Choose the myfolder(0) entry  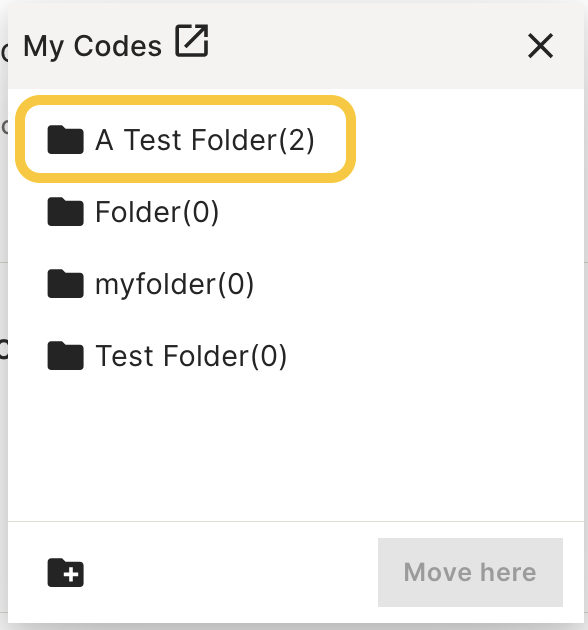pos(174,284)
